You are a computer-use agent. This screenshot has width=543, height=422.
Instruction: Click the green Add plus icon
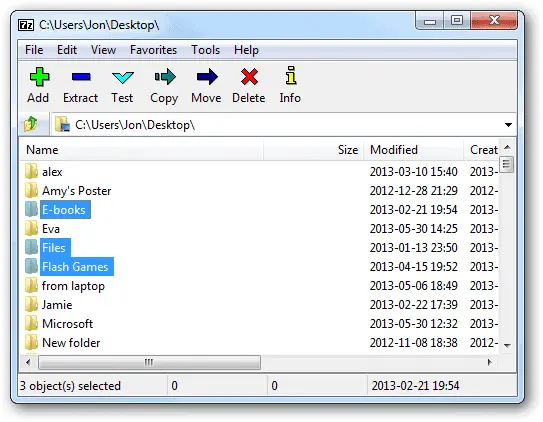point(39,77)
